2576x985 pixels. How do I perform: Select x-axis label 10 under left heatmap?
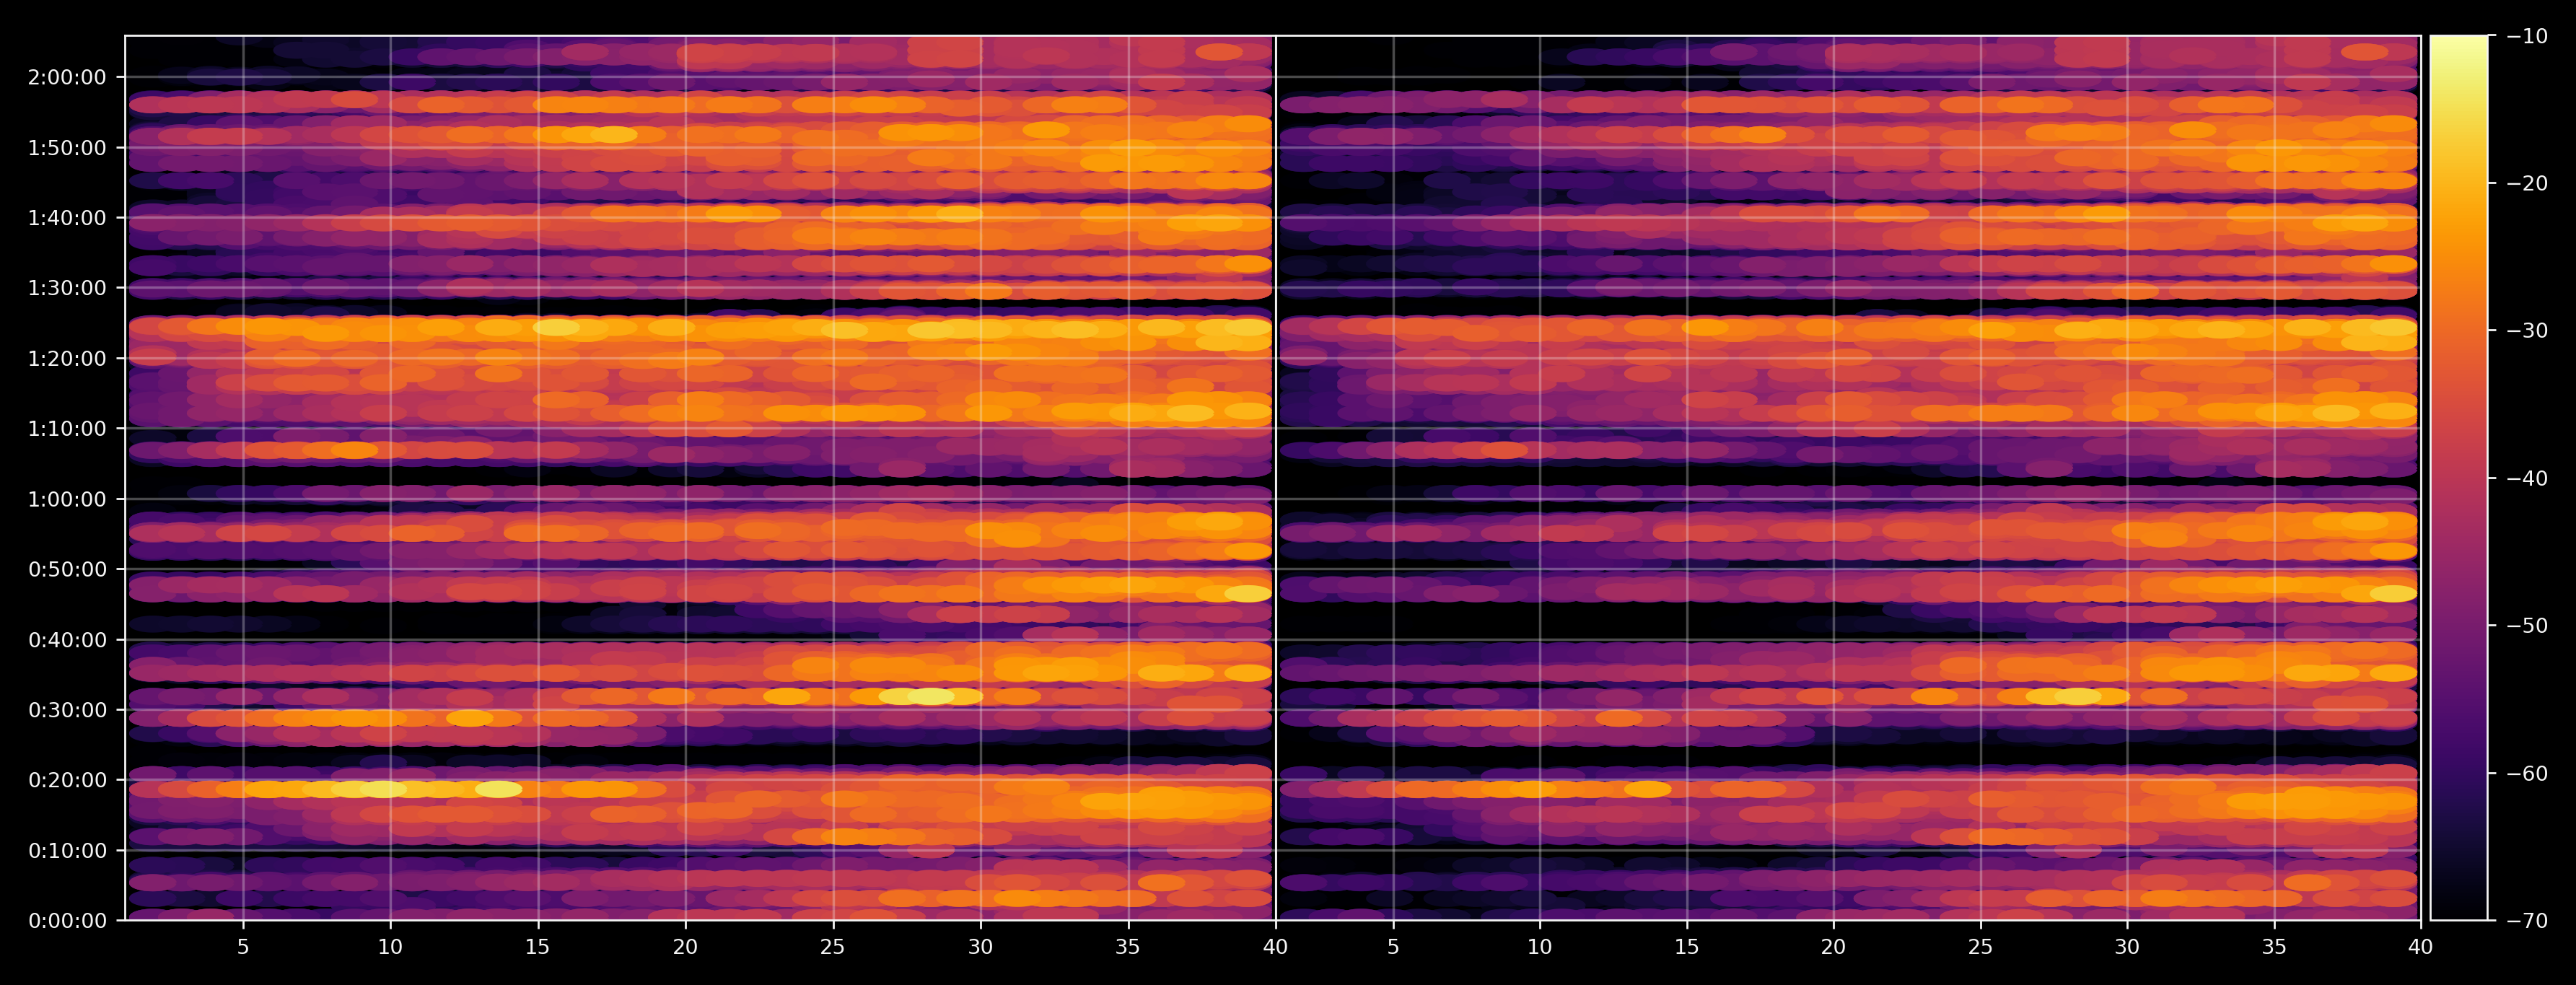coord(390,947)
